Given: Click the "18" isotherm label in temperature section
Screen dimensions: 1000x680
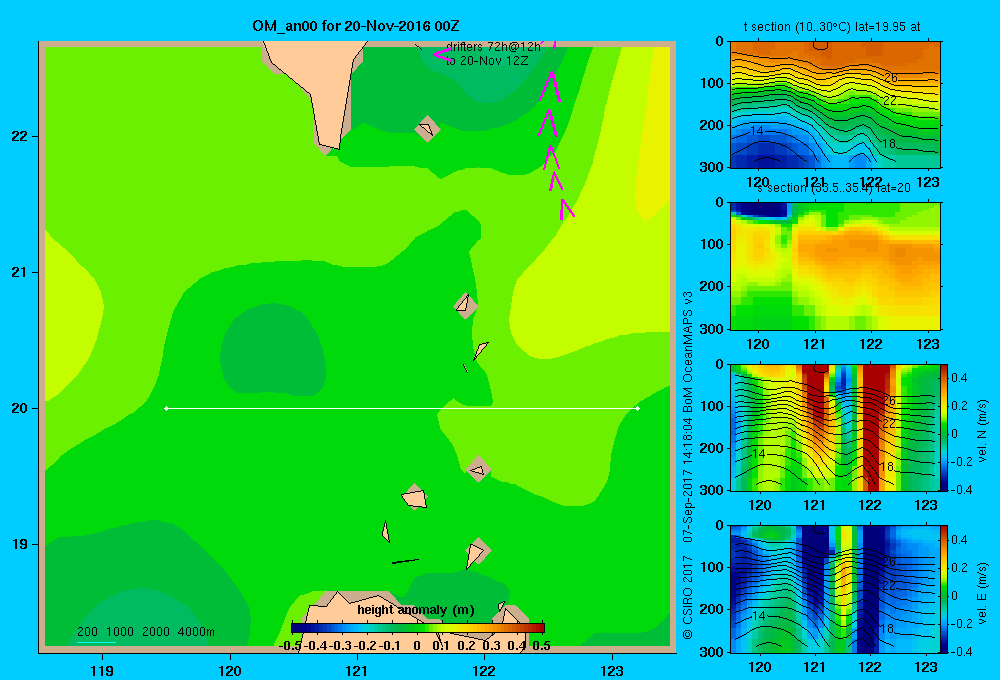Looking at the screenshot, I should coord(888,144).
